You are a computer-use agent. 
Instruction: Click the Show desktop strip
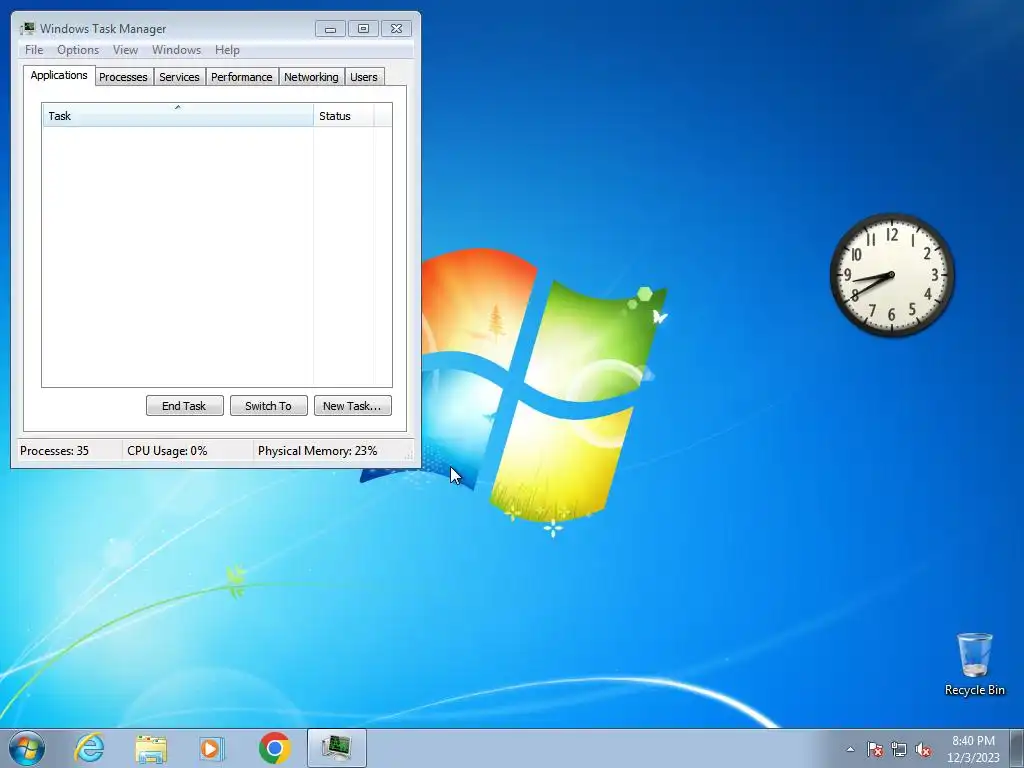pos(1017,748)
